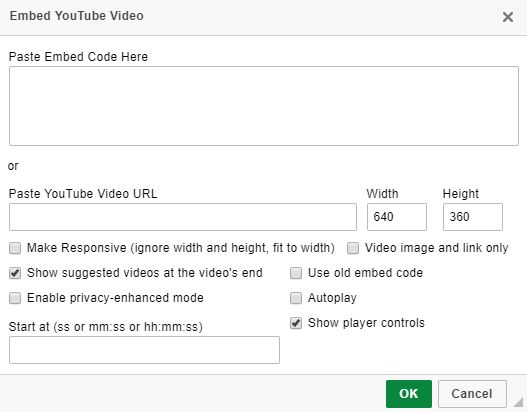Uncheck Show player controls

(x=296, y=323)
